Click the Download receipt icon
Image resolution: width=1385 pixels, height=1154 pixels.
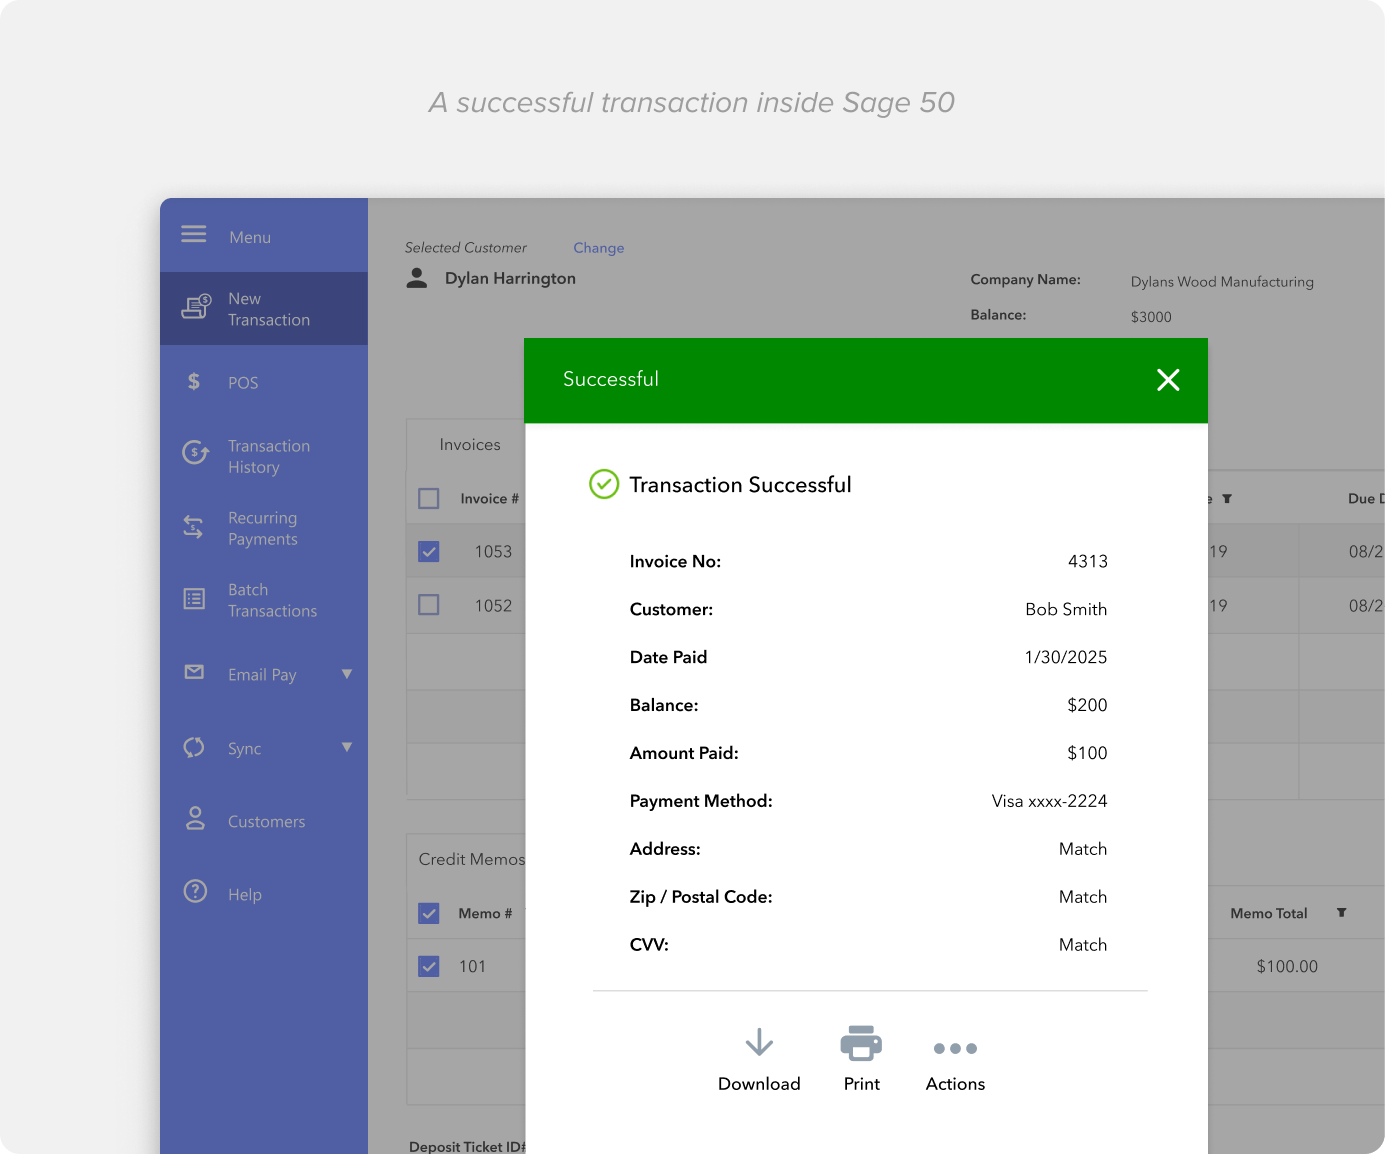pyautogui.click(x=758, y=1043)
